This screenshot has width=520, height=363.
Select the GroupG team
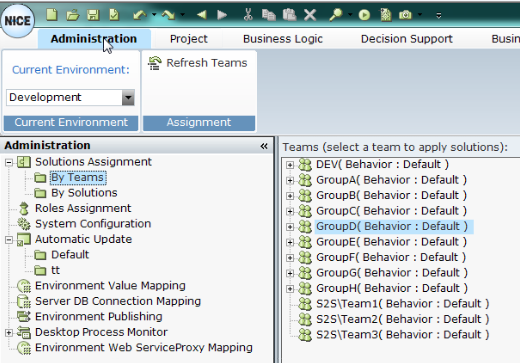click(x=392, y=273)
